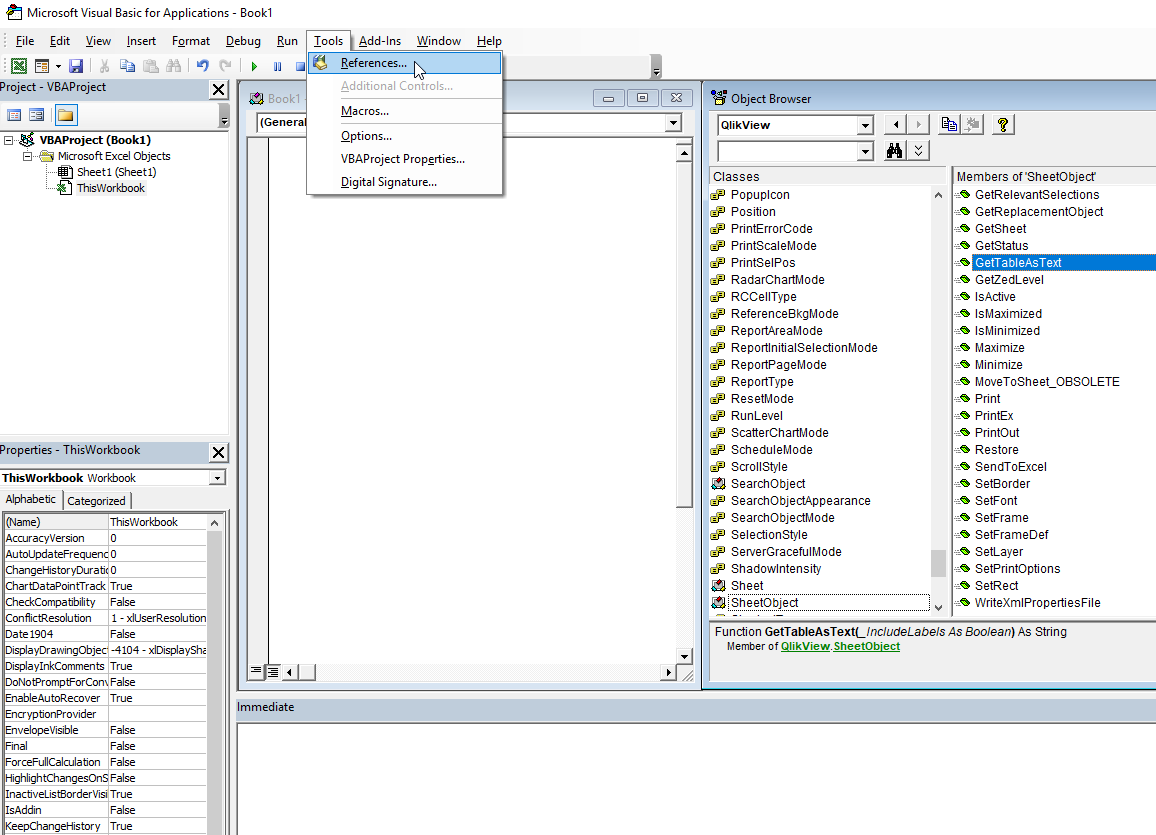The height and width of the screenshot is (835, 1156).
Task: Click the Undo arrow in the toolbar
Action: [203, 66]
